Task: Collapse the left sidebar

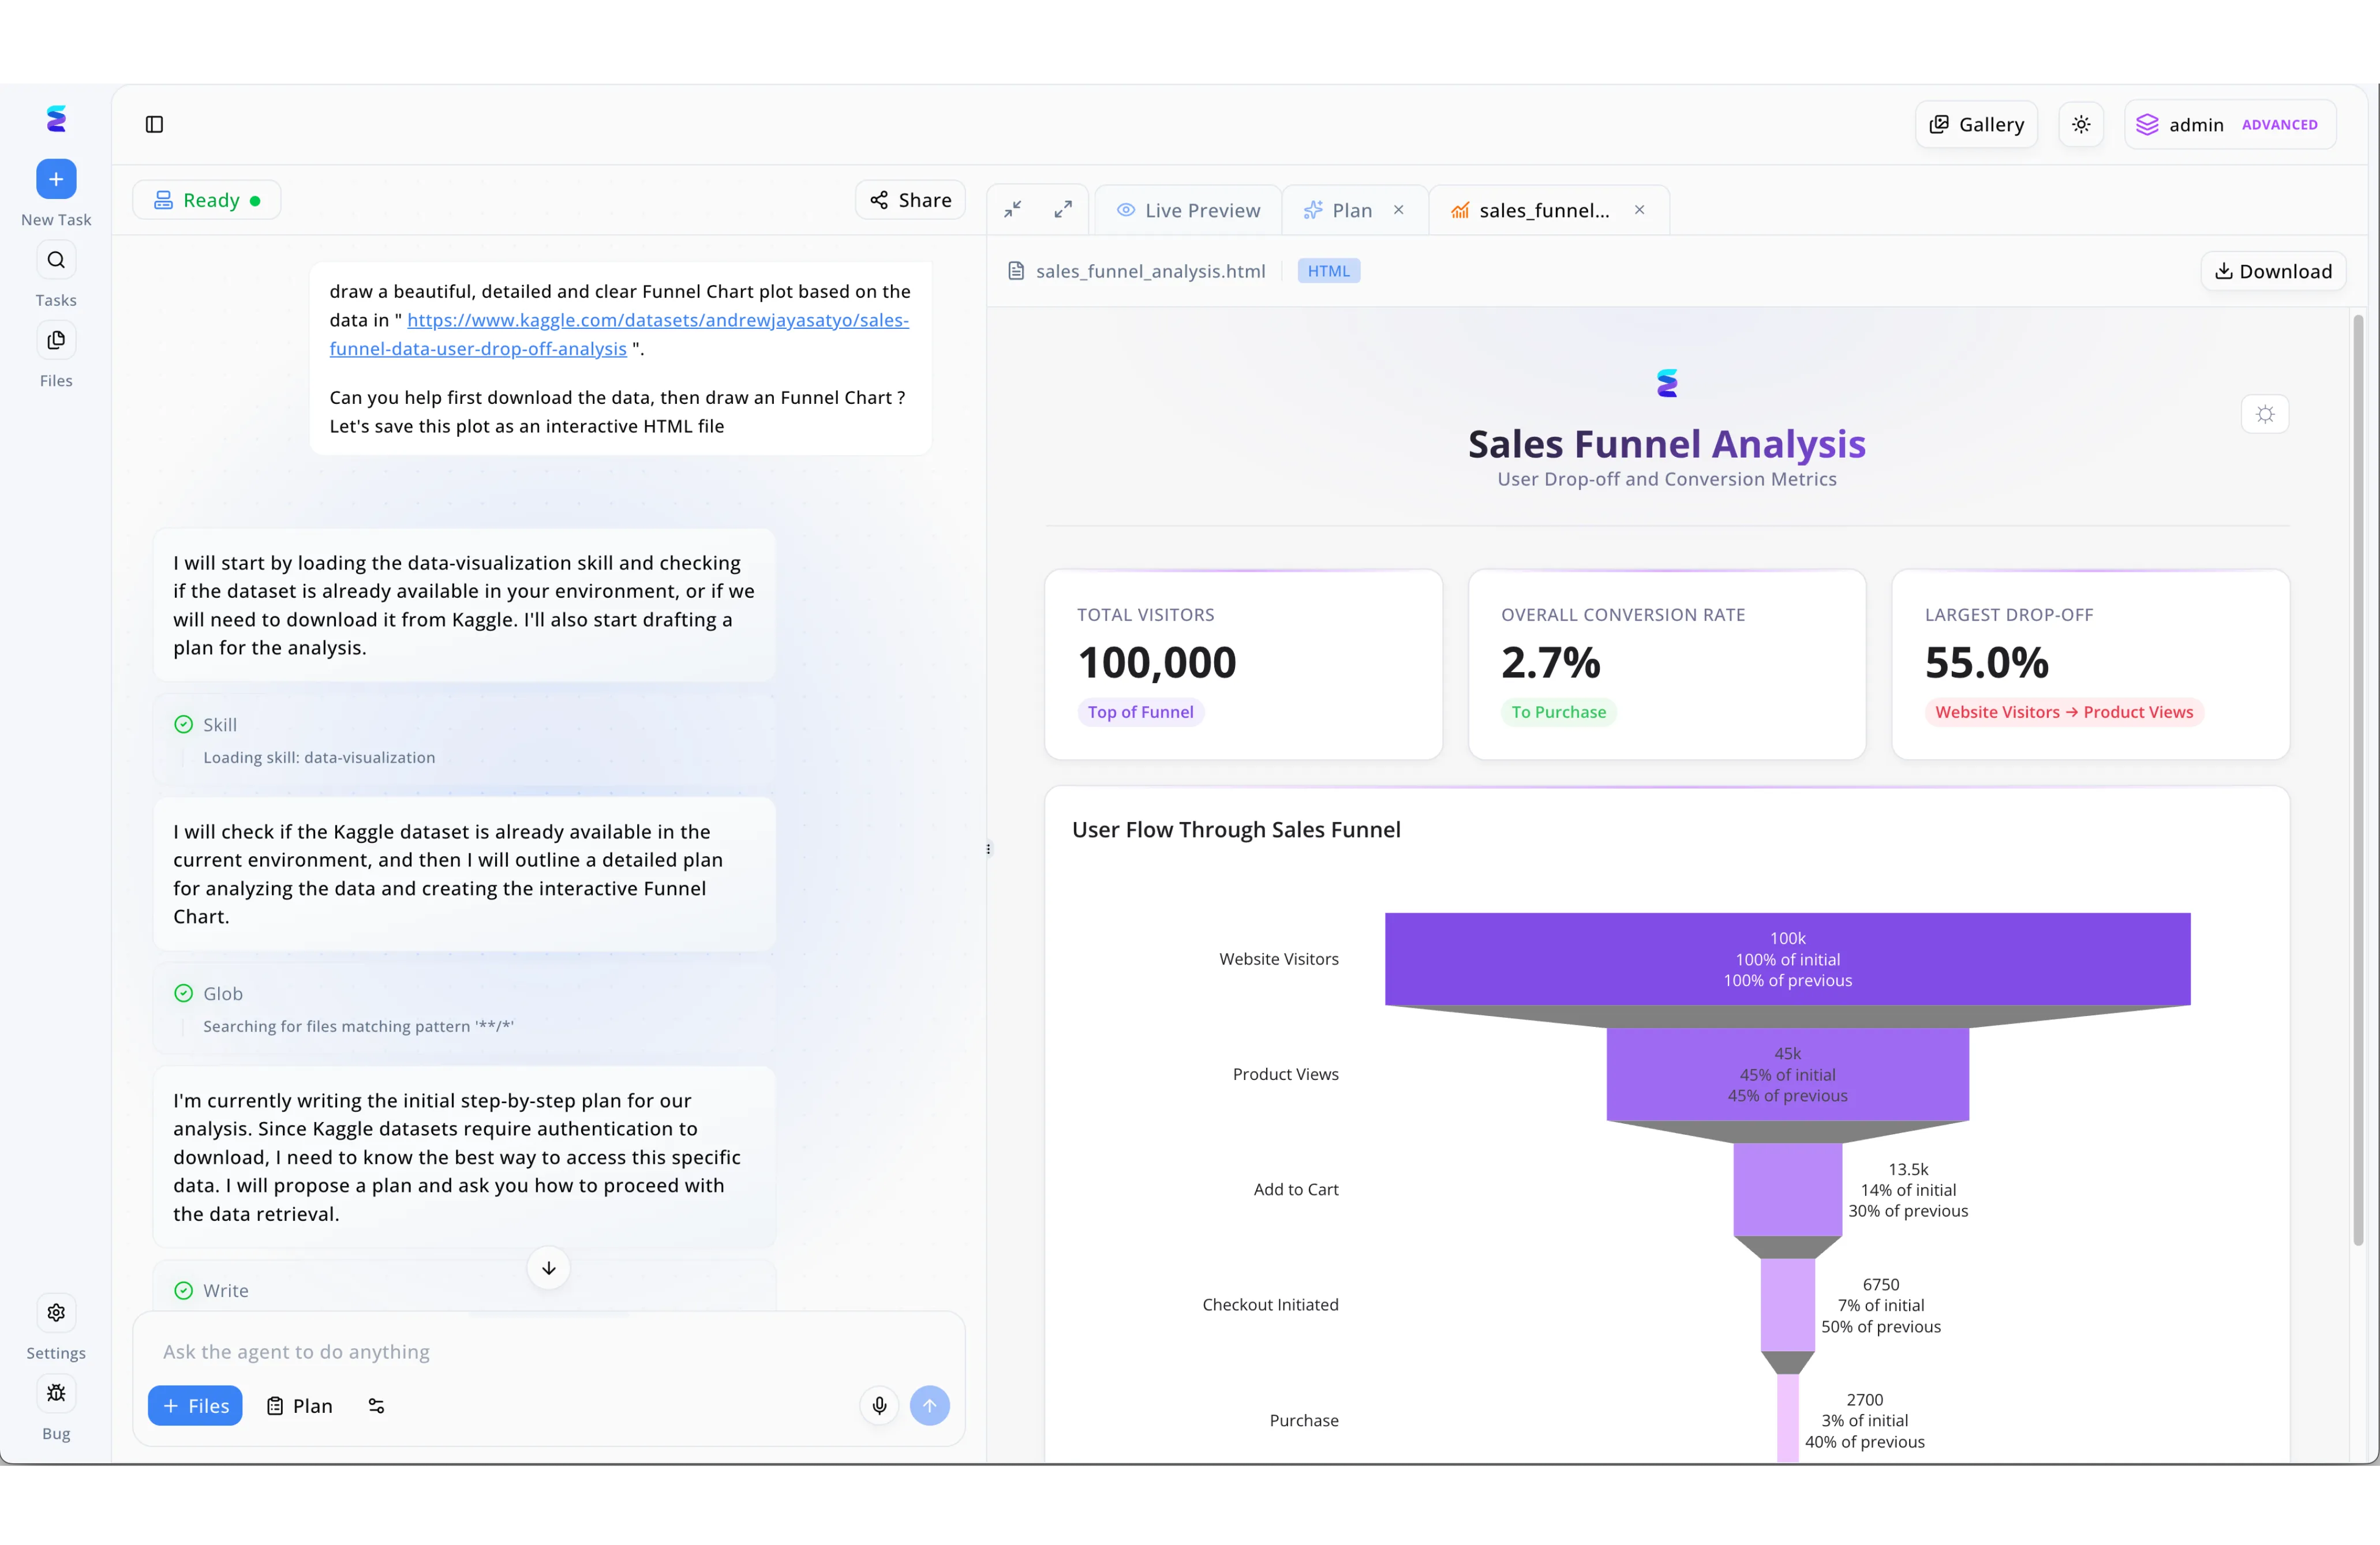Action: pyautogui.click(x=154, y=124)
